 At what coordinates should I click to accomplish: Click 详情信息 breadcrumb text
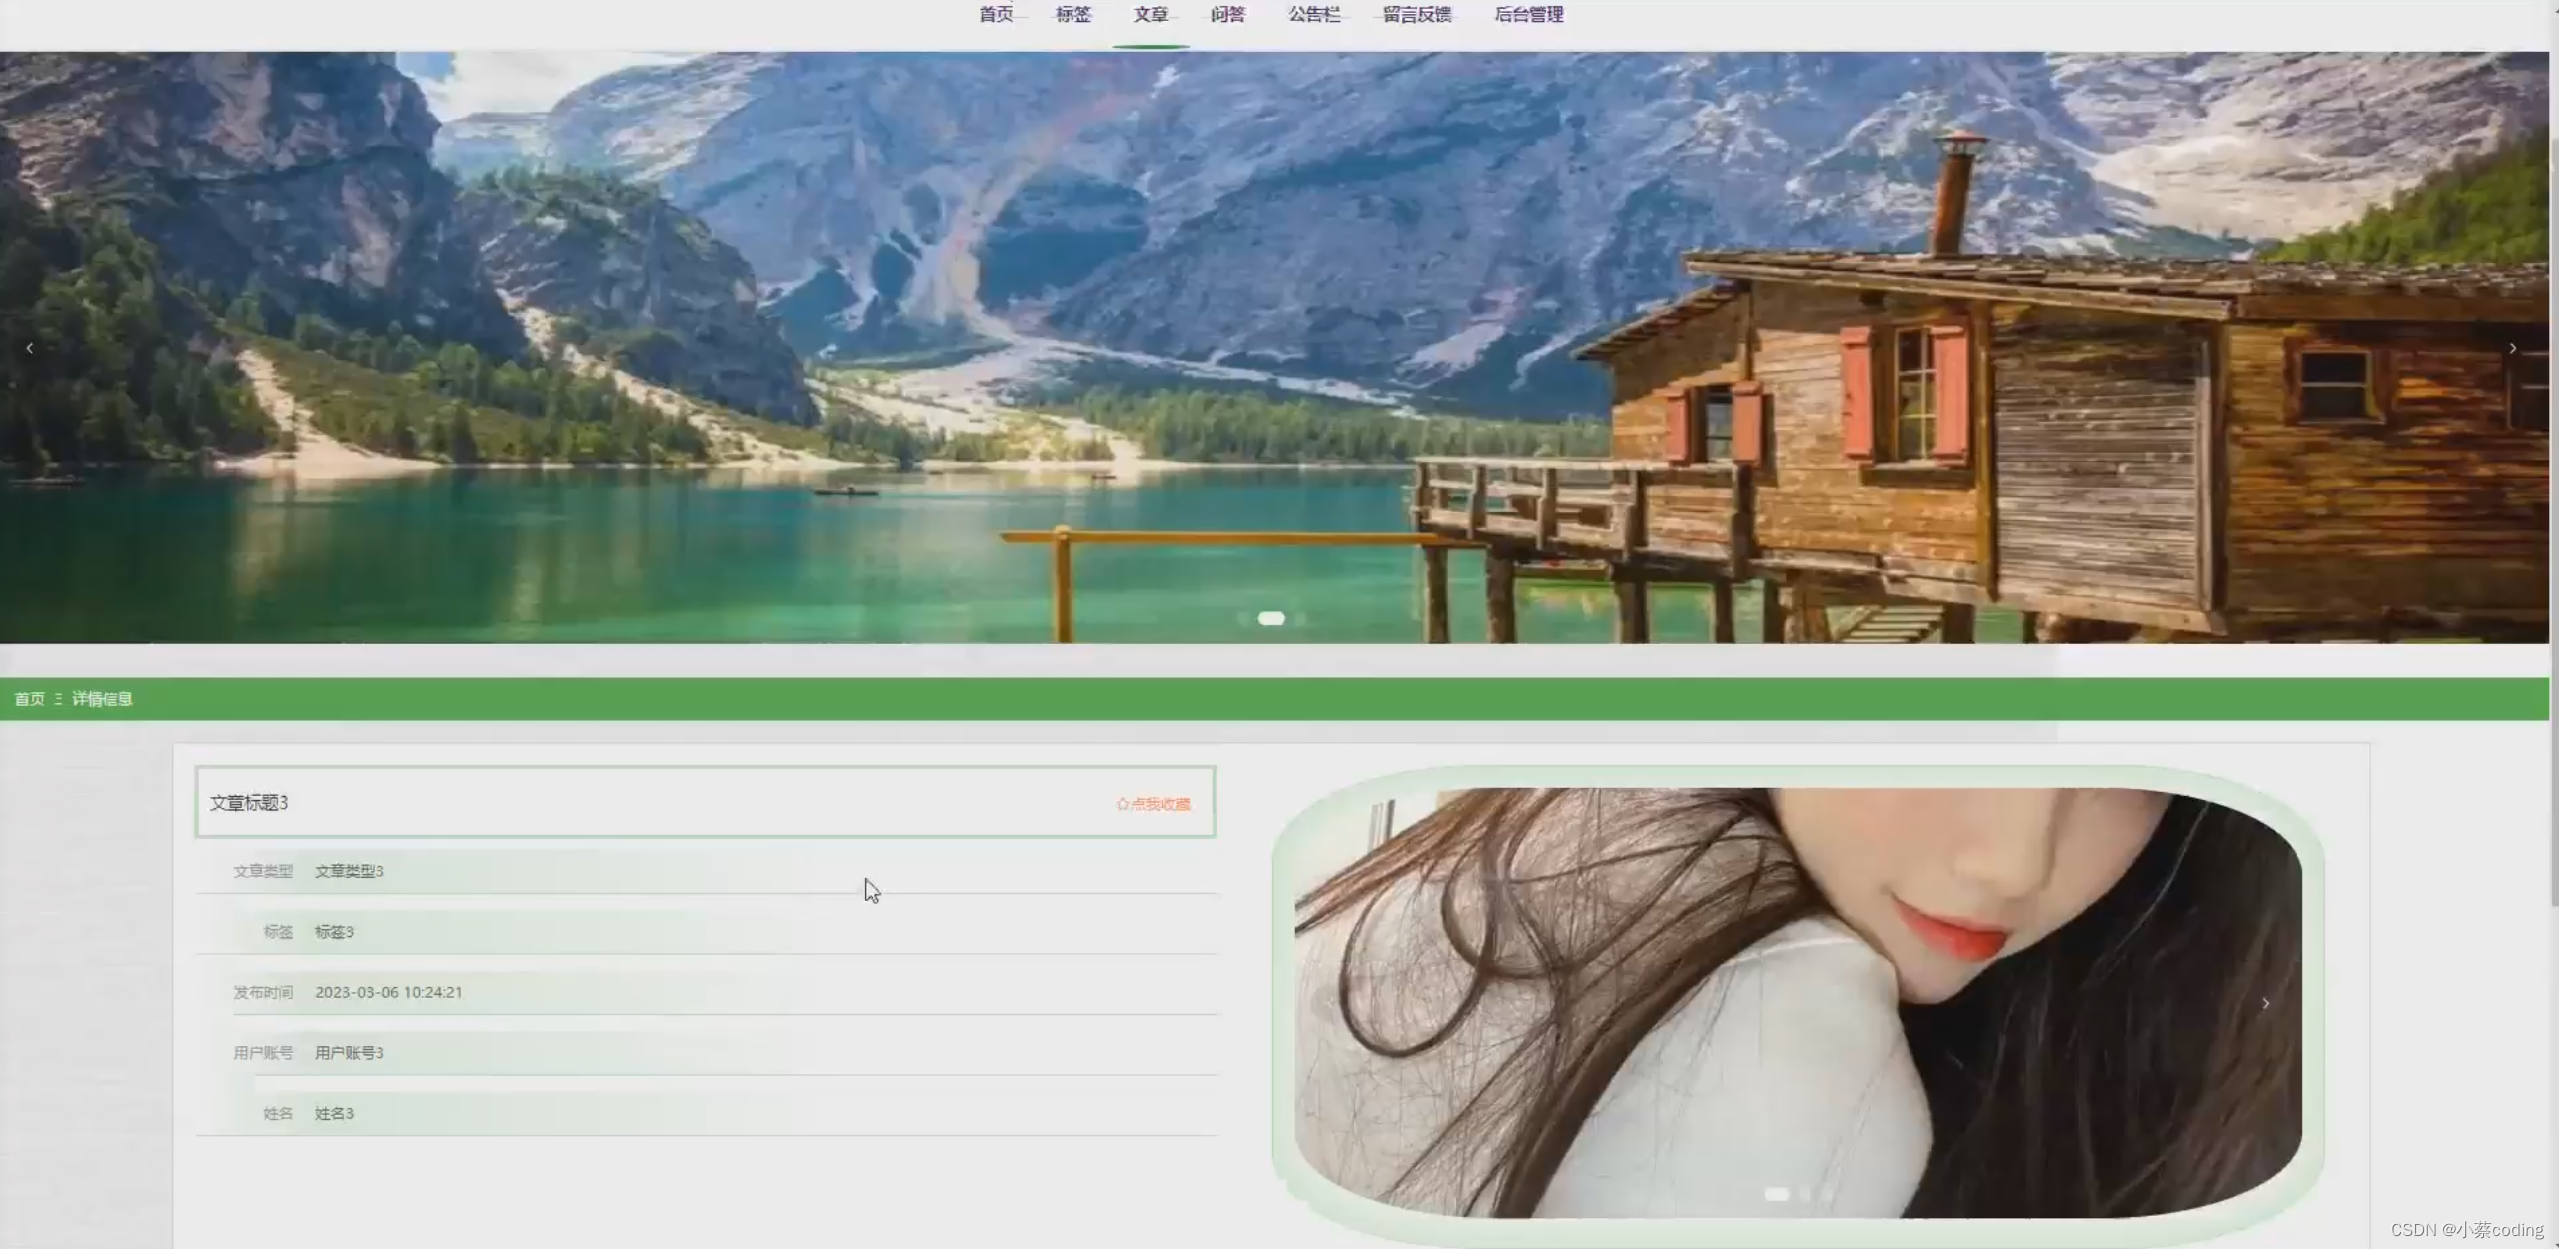[102, 699]
